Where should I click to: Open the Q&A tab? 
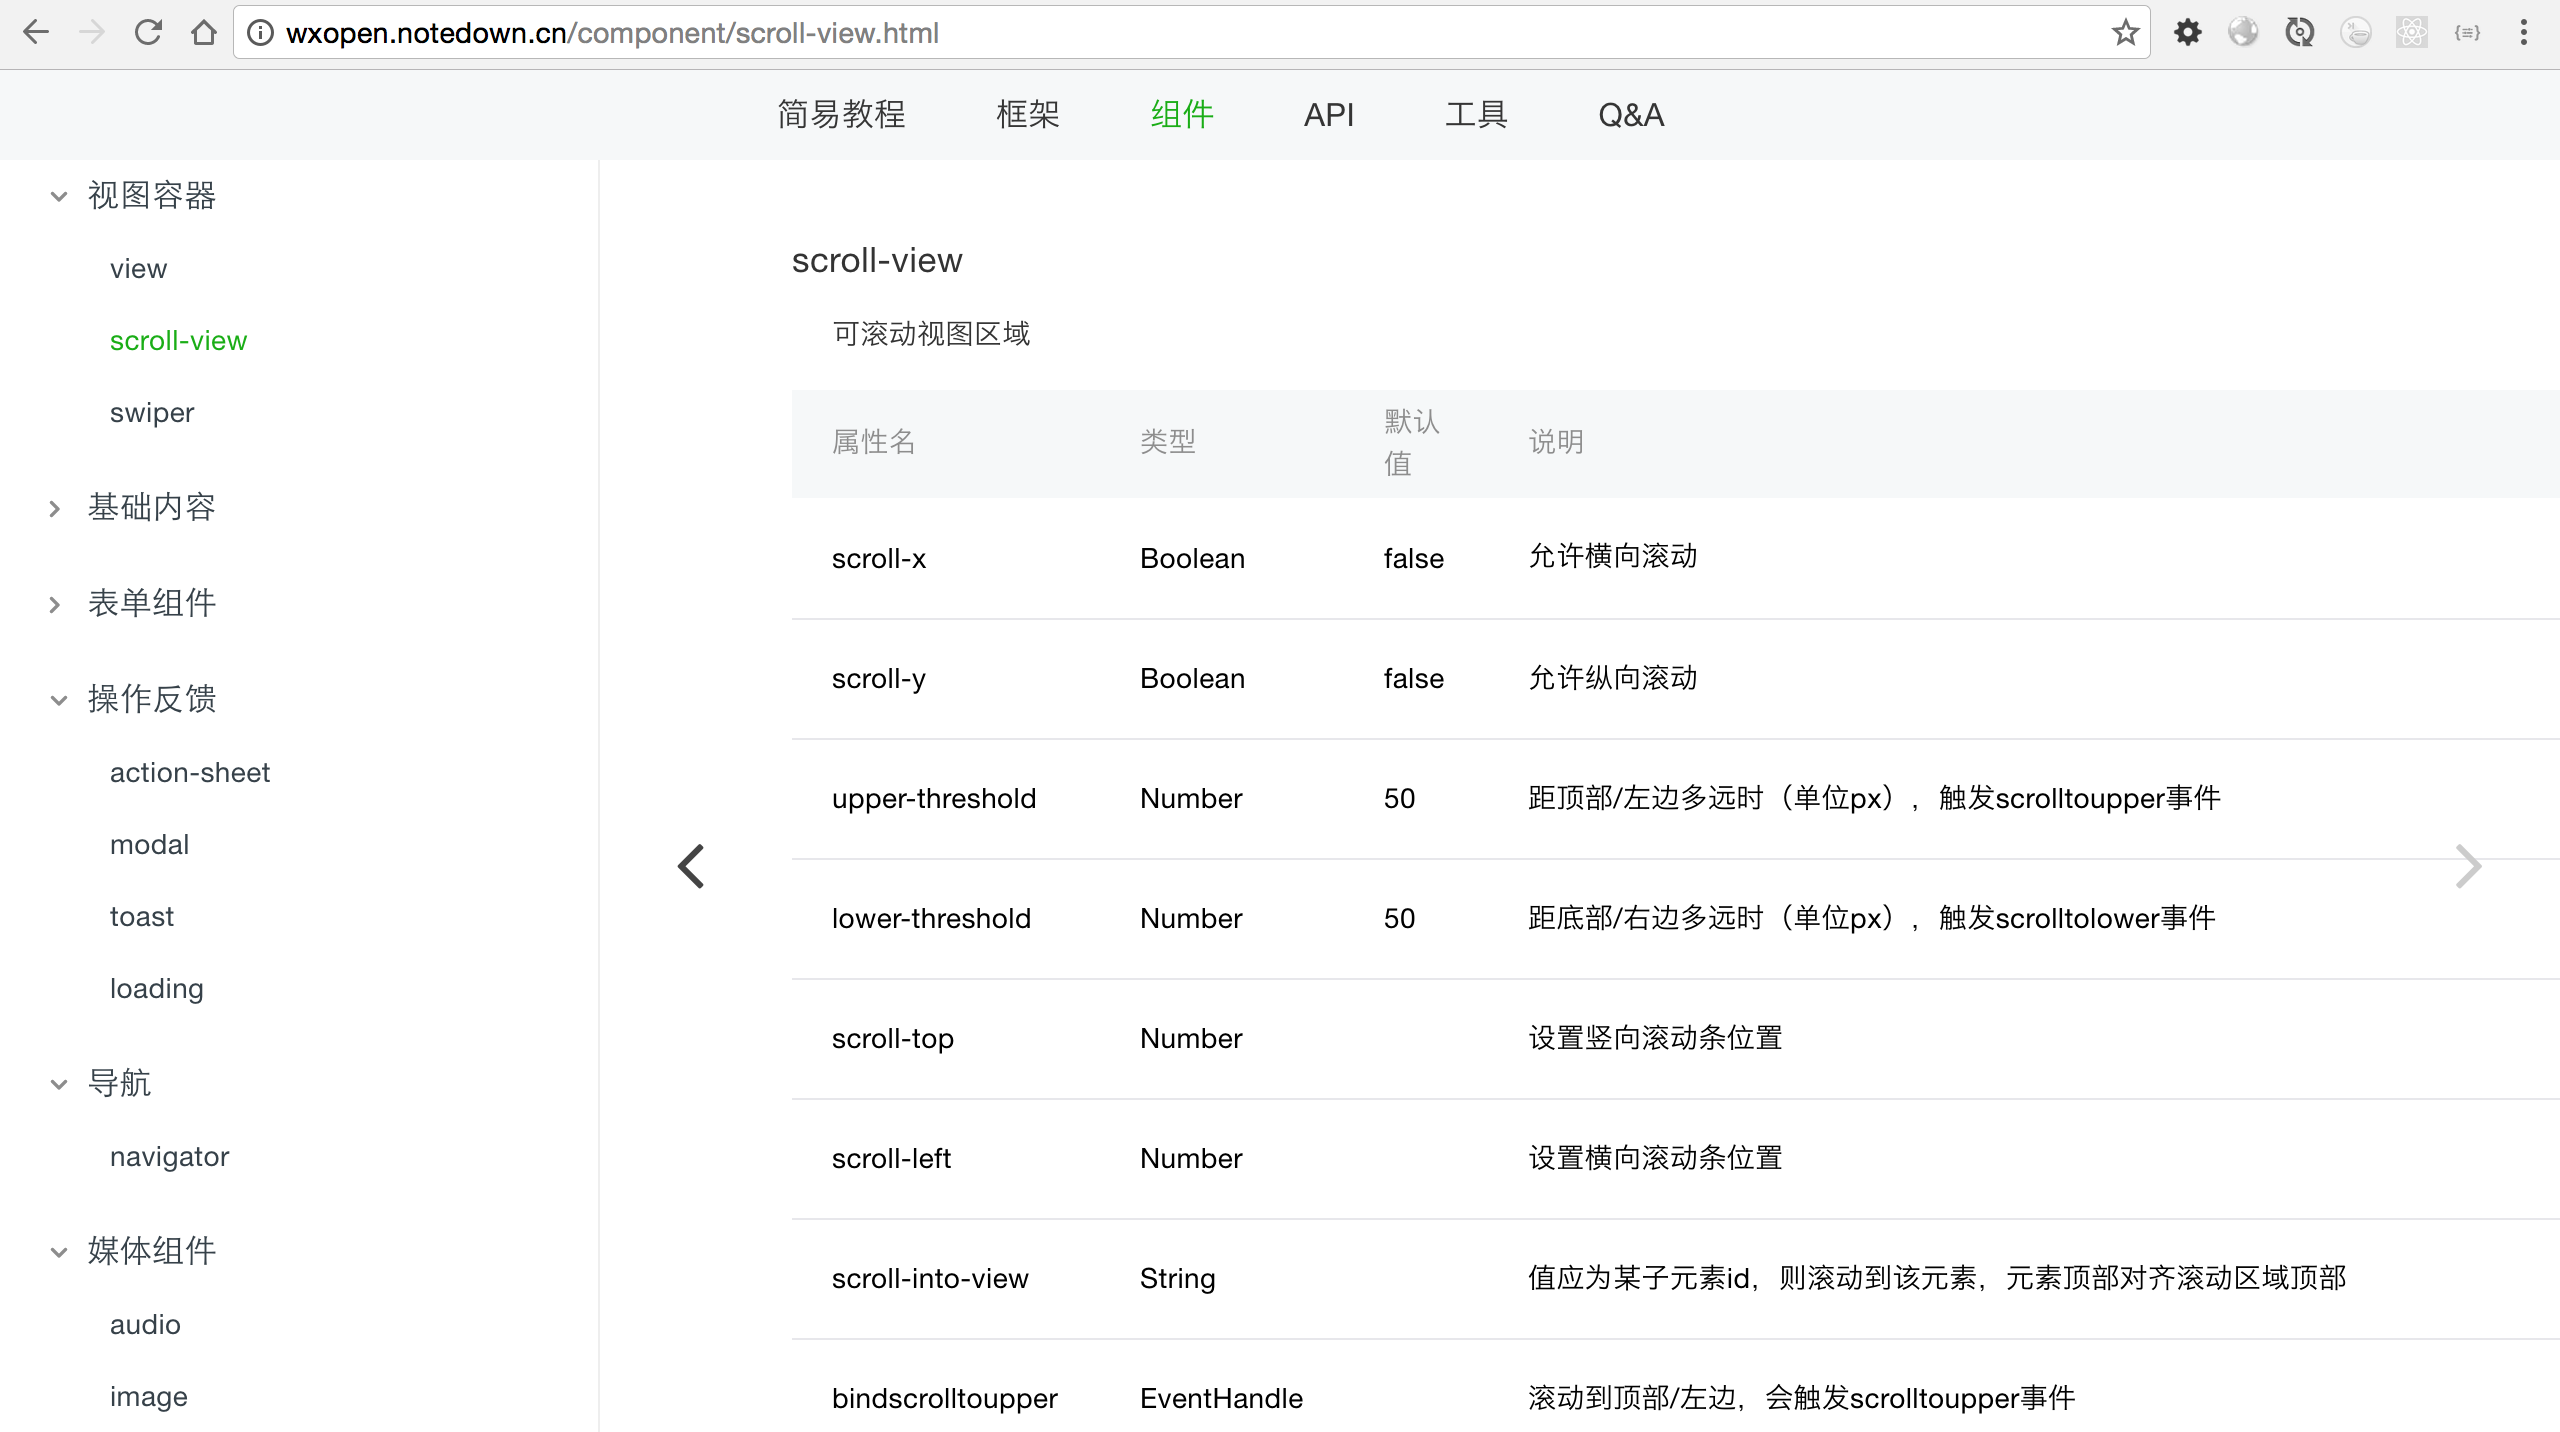click(1631, 115)
